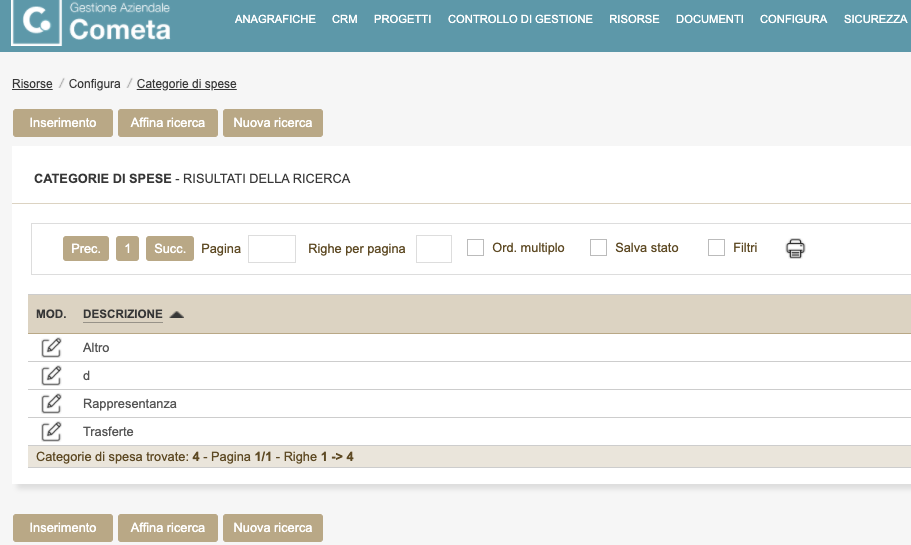Open edit pencil for Rappresentanza
This screenshot has height=545, width=911.
click(x=51, y=404)
